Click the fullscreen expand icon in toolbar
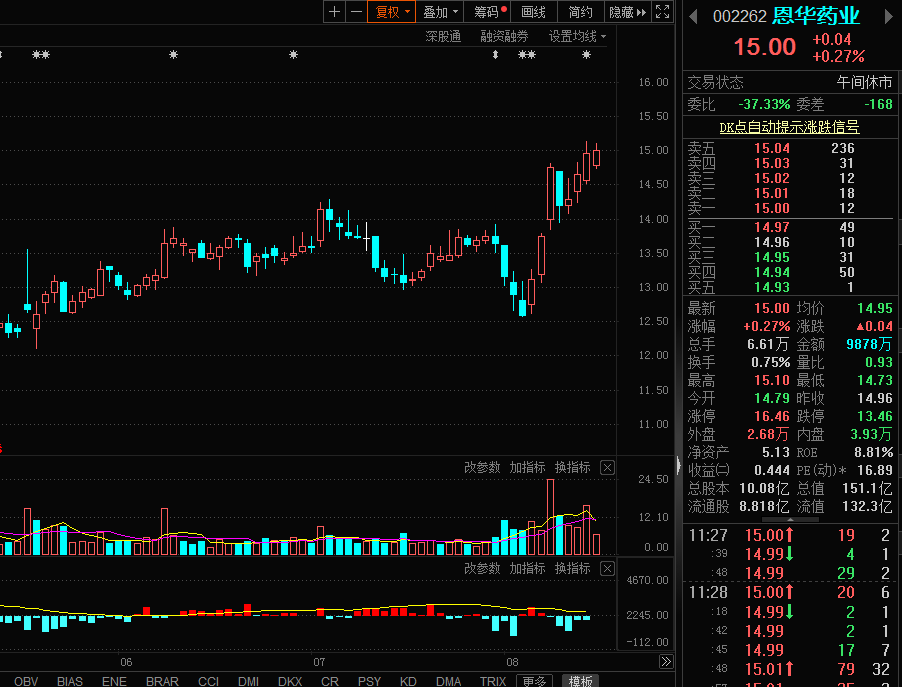 pos(662,12)
